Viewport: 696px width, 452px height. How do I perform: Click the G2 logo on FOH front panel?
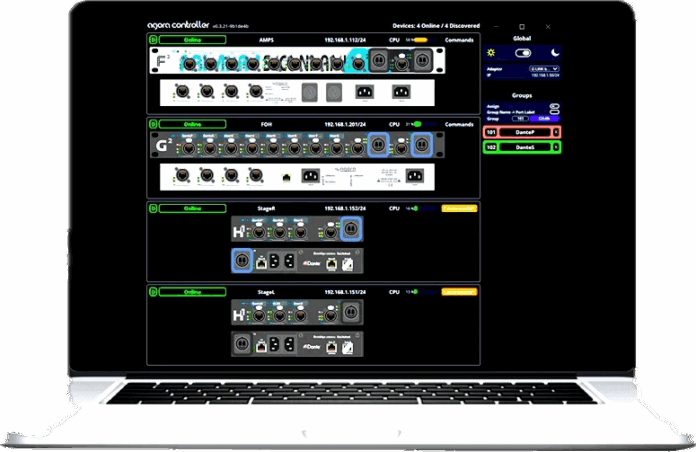pos(163,145)
